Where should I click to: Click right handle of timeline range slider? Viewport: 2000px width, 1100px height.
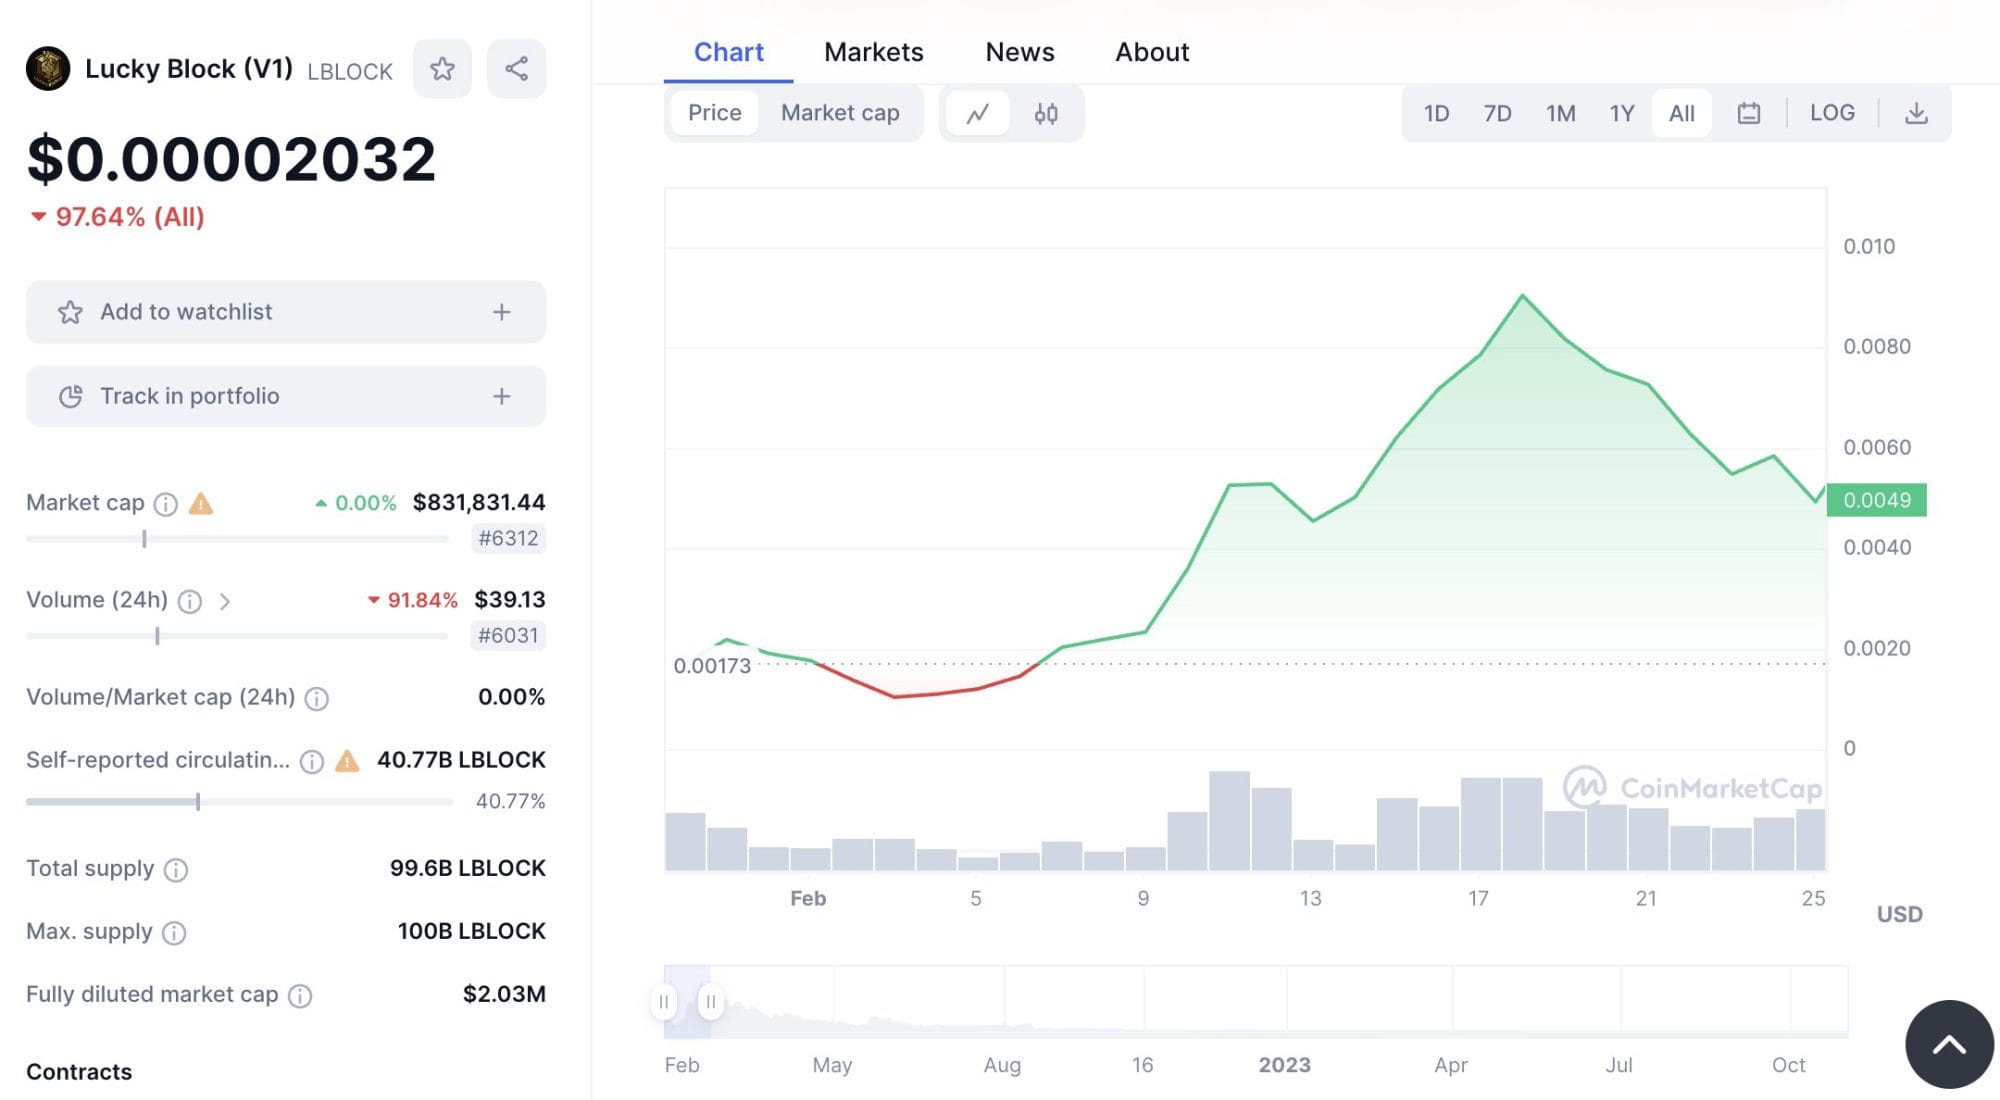710,1001
